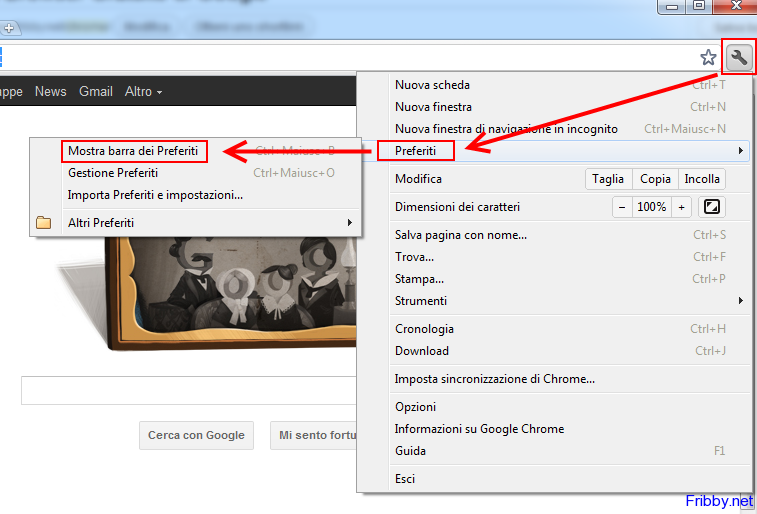Select Importa Preferiti e impostazioni
The image size is (757, 514).
196,195
